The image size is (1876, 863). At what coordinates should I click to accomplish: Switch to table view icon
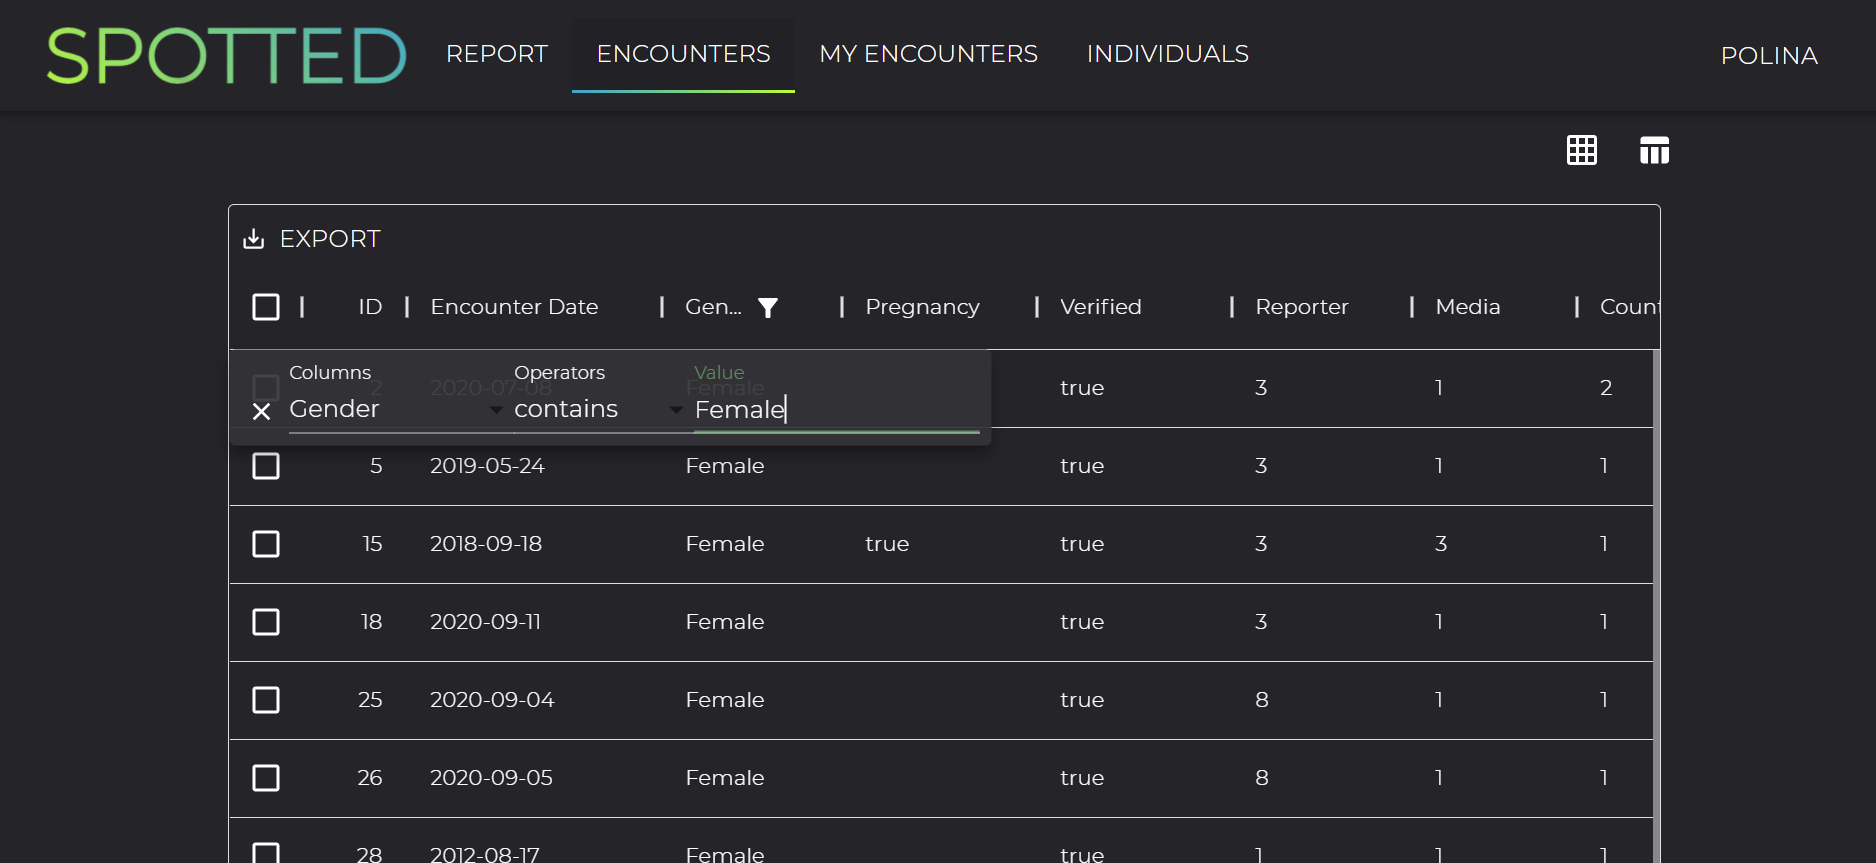[x=1654, y=150]
